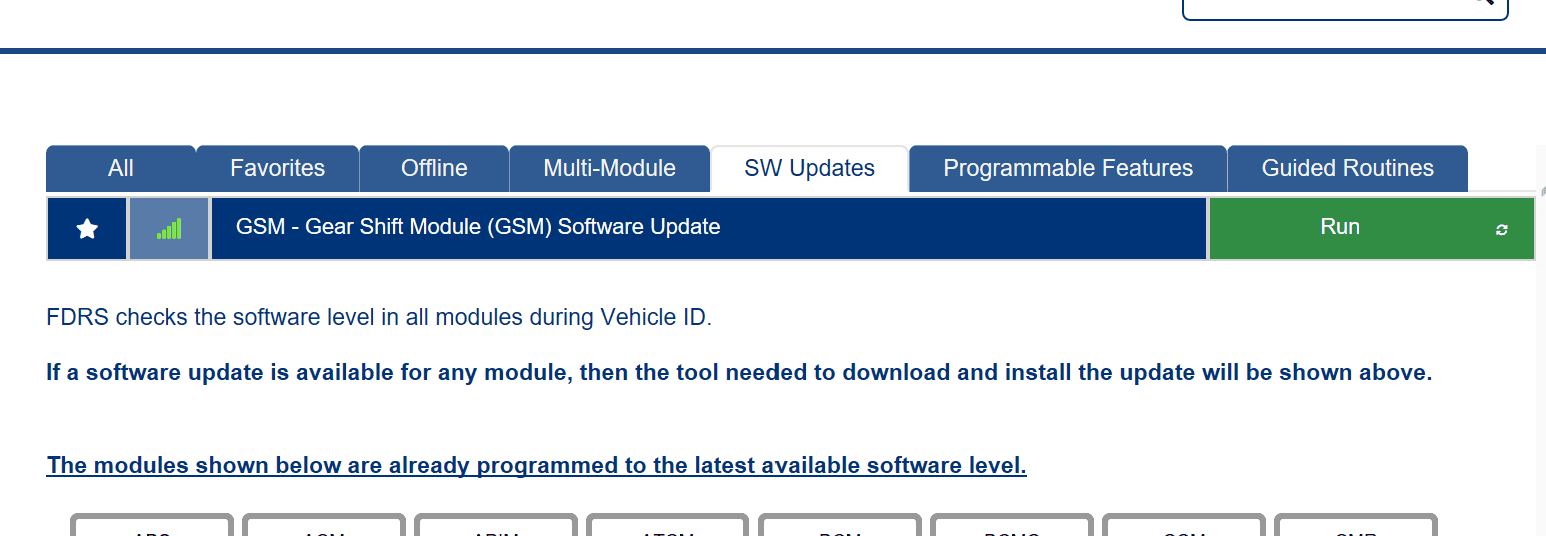Screen dimensions: 1546x536
Task: Click the refresh icon inside Run button
Action: (1501, 229)
